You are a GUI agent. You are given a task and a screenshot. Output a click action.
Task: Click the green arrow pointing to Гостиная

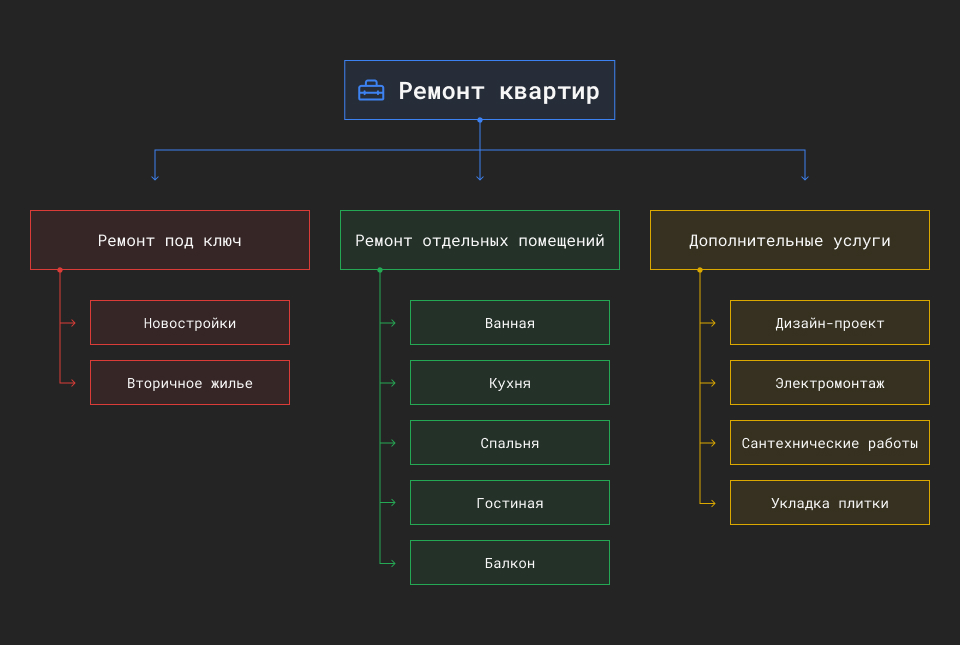388,502
